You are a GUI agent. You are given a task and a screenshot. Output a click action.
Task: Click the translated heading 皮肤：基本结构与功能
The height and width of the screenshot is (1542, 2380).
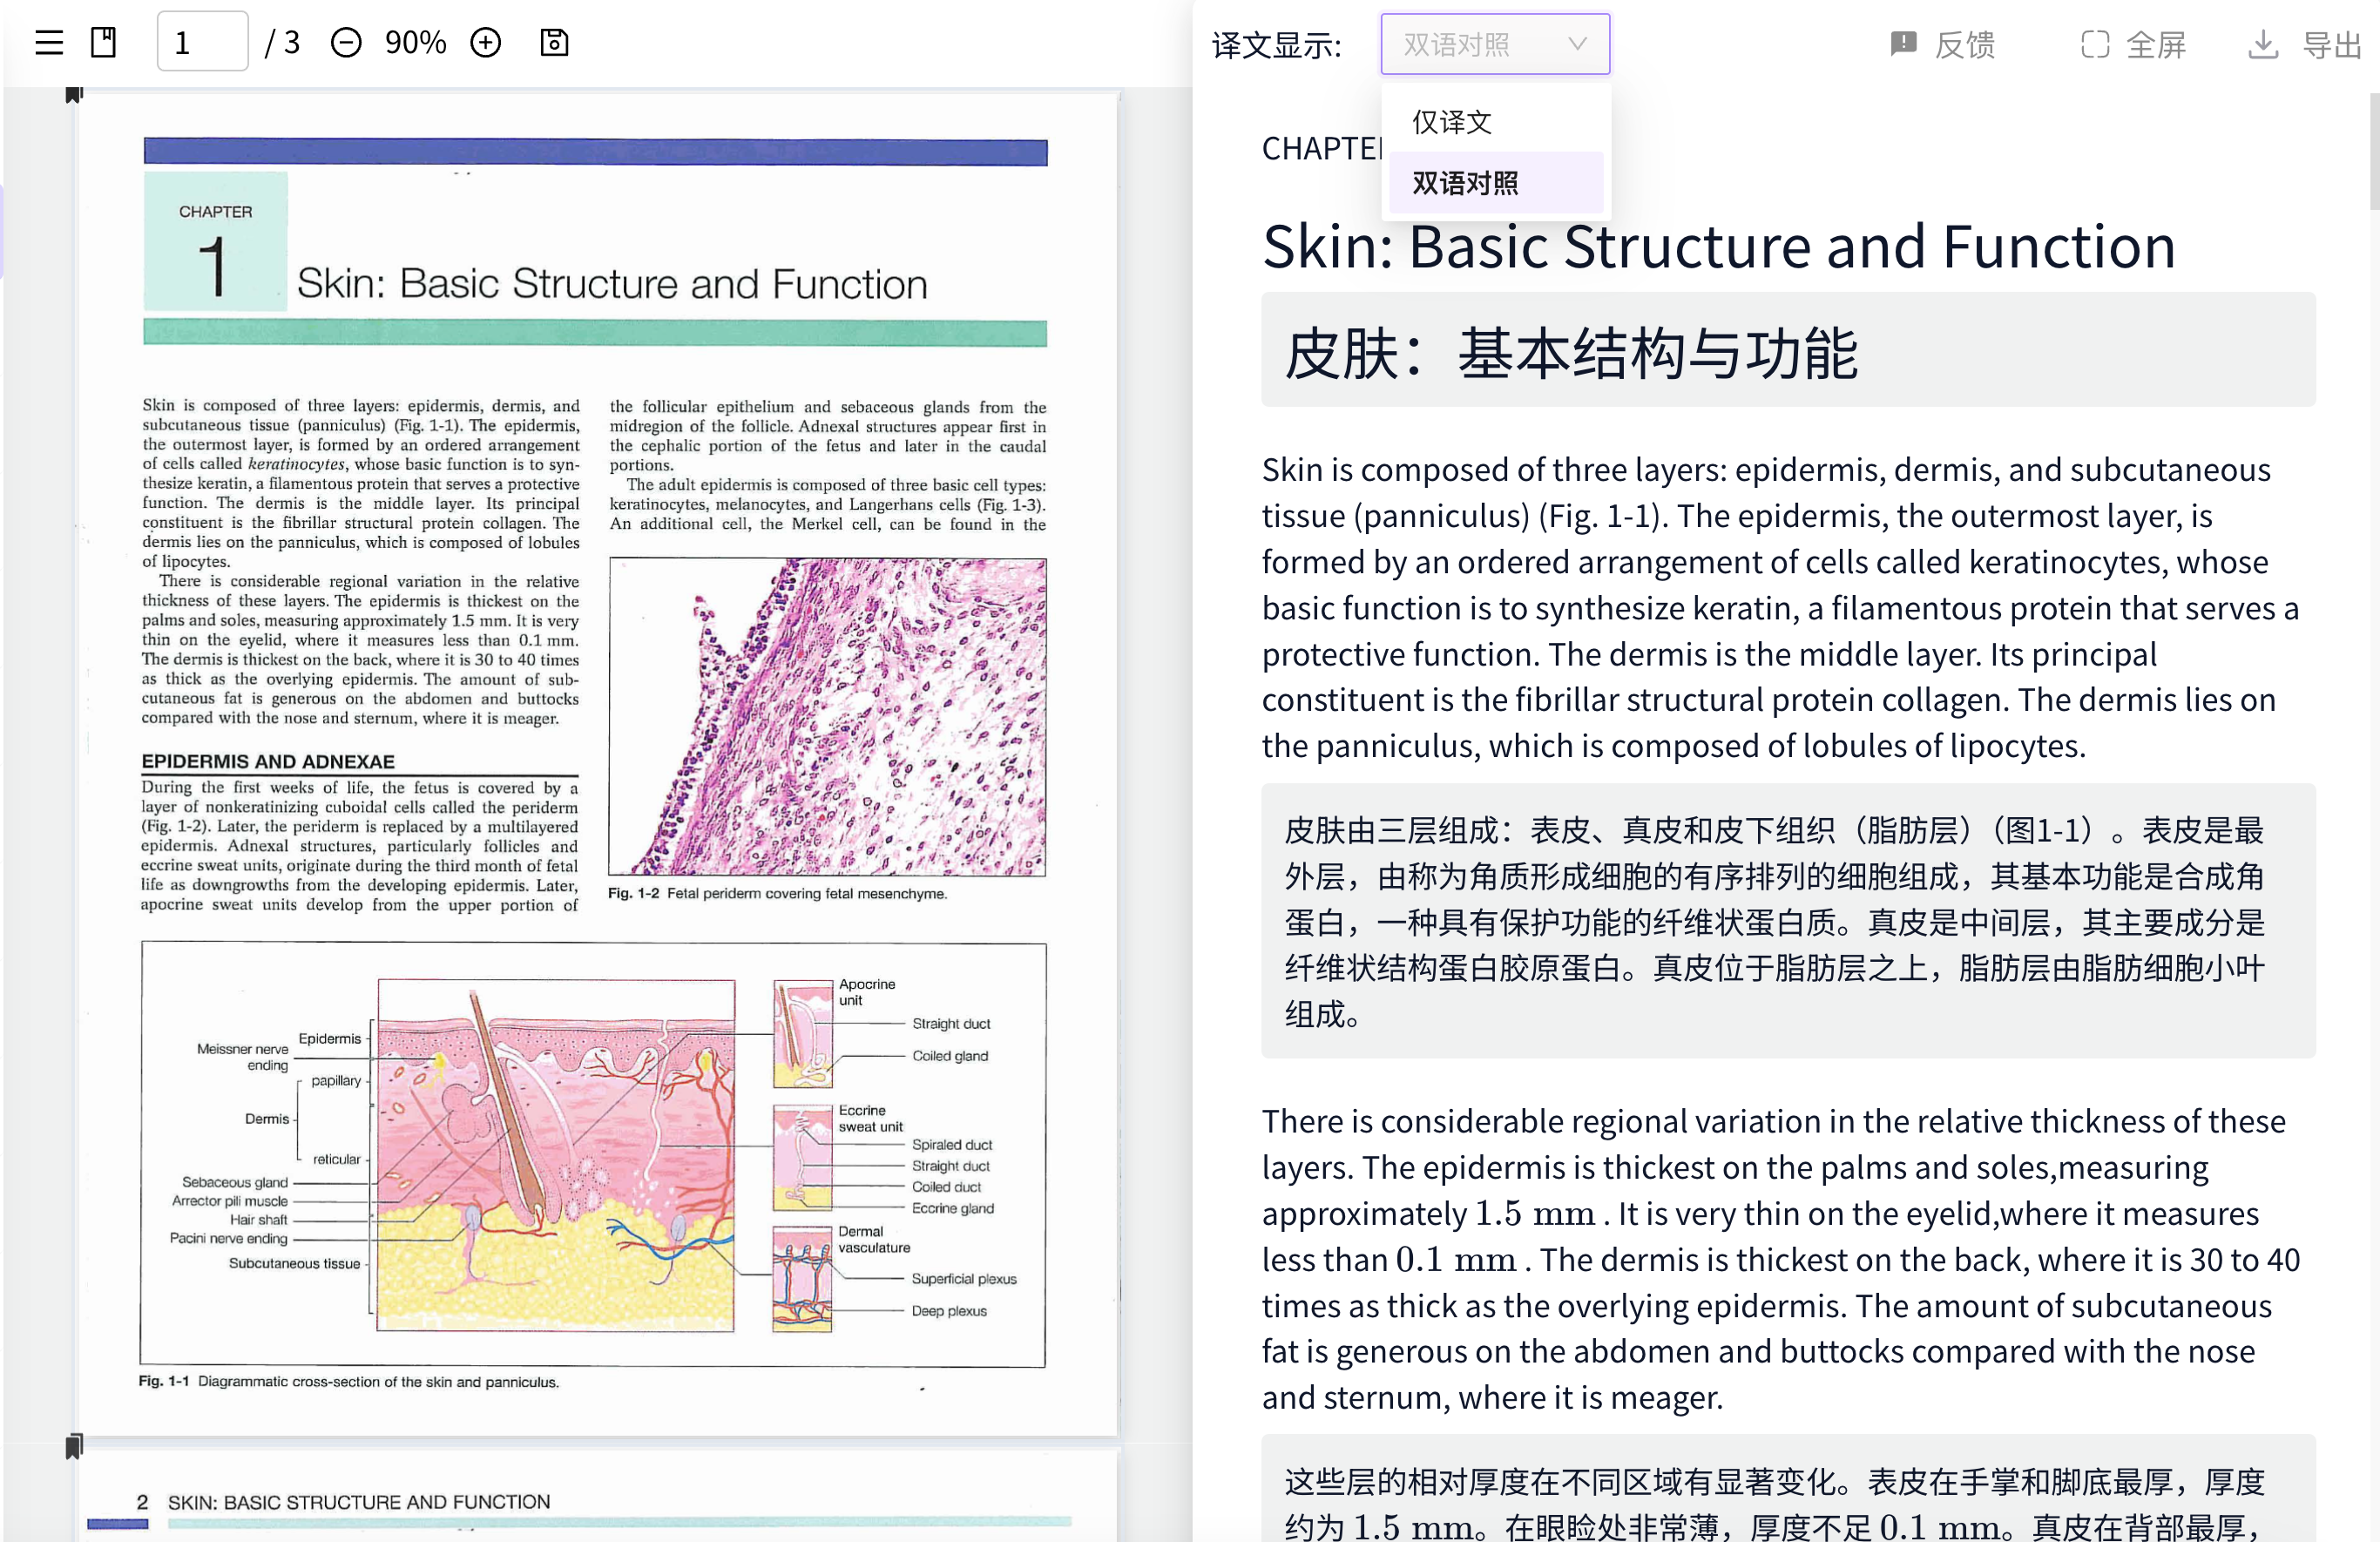click(1570, 353)
